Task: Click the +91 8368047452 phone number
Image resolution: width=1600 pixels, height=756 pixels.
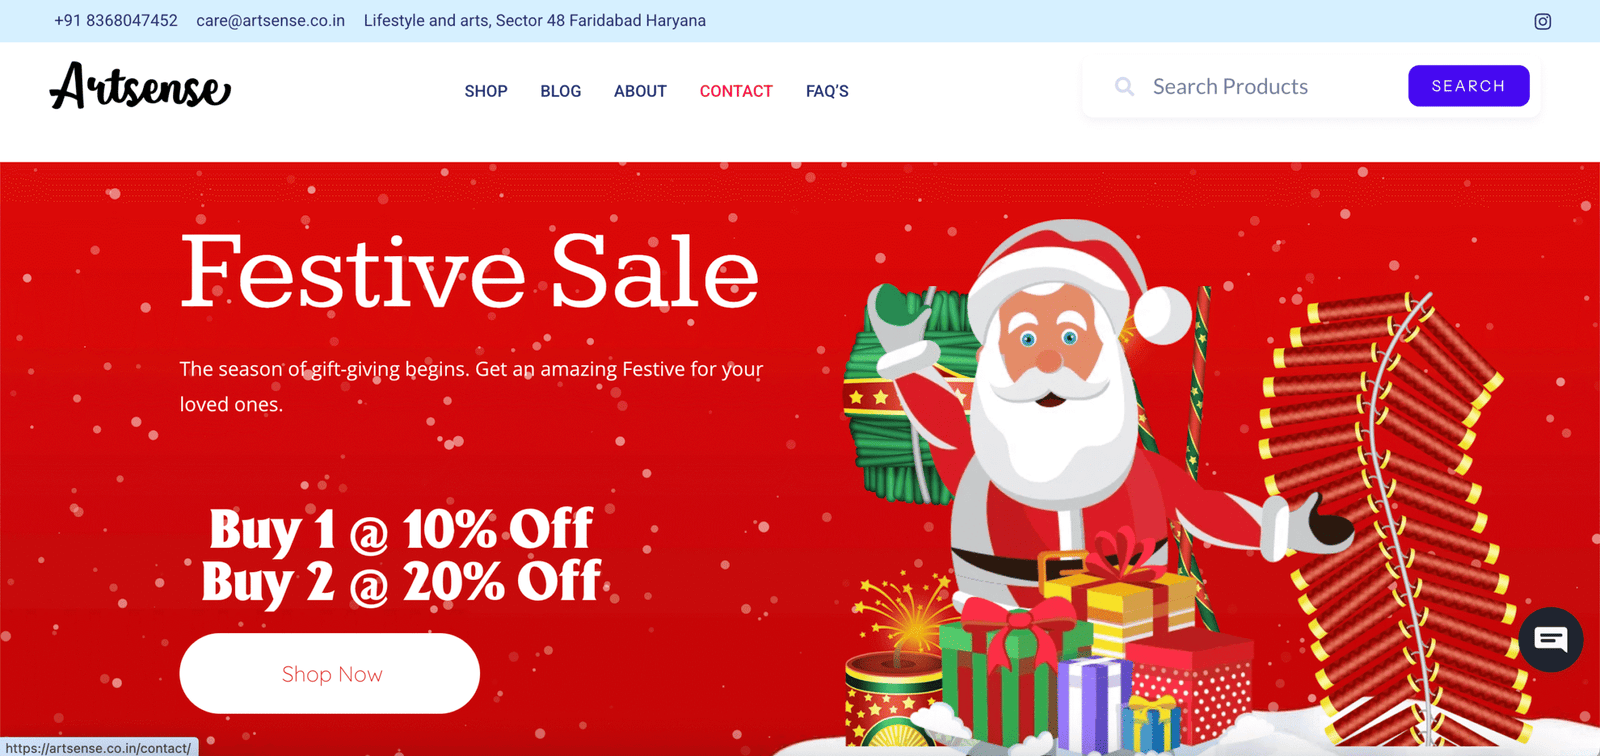Action: pyautogui.click(x=116, y=21)
